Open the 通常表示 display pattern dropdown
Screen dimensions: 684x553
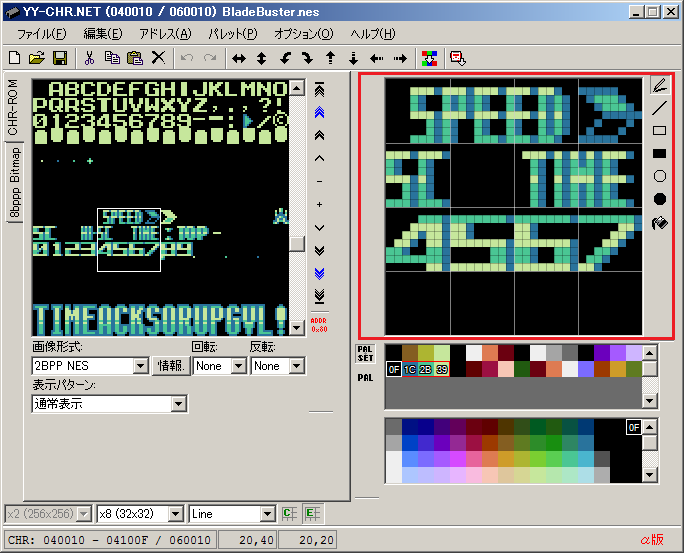point(178,404)
